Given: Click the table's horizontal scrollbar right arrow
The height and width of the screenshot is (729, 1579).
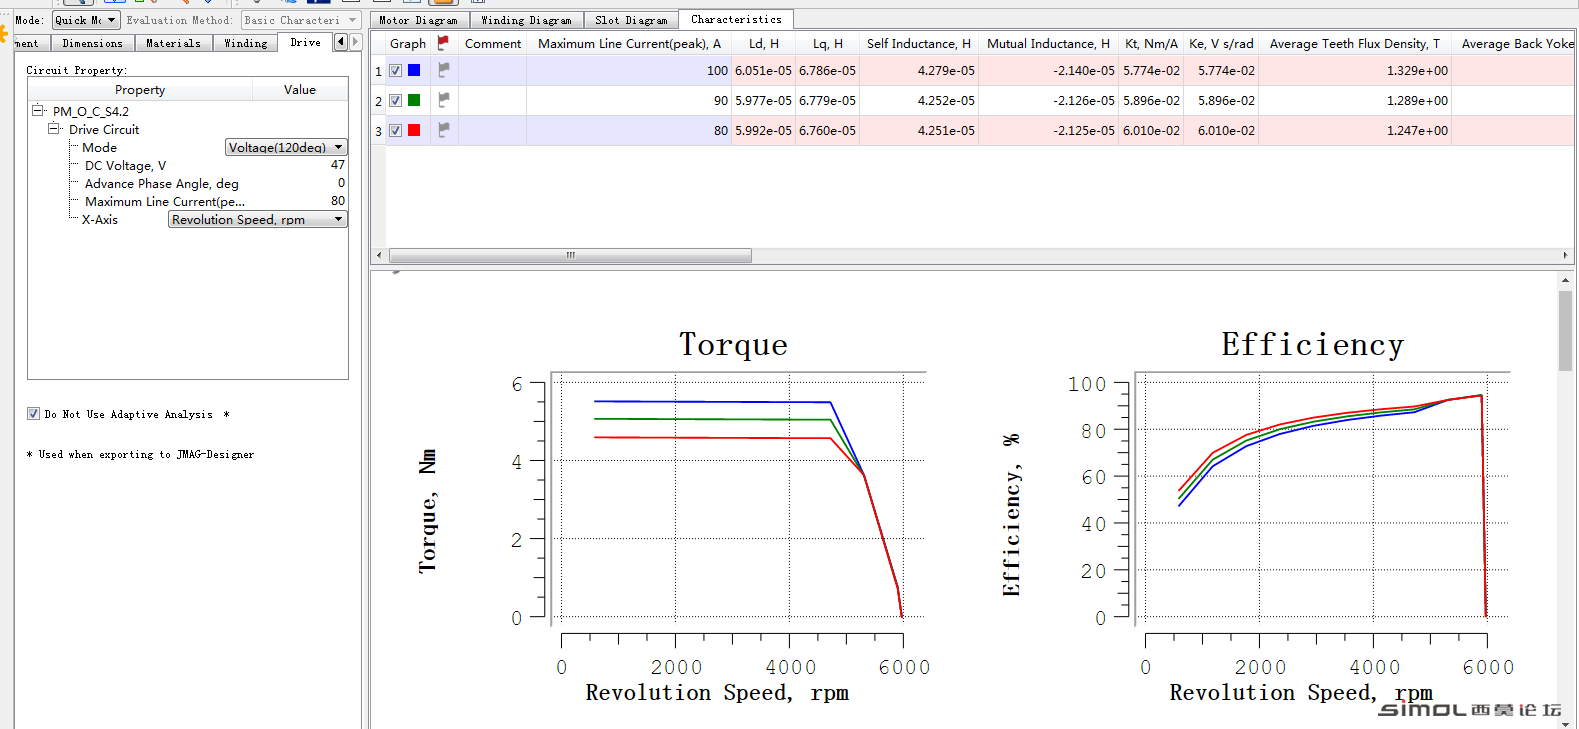Looking at the screenshot, I should 1566,256.
